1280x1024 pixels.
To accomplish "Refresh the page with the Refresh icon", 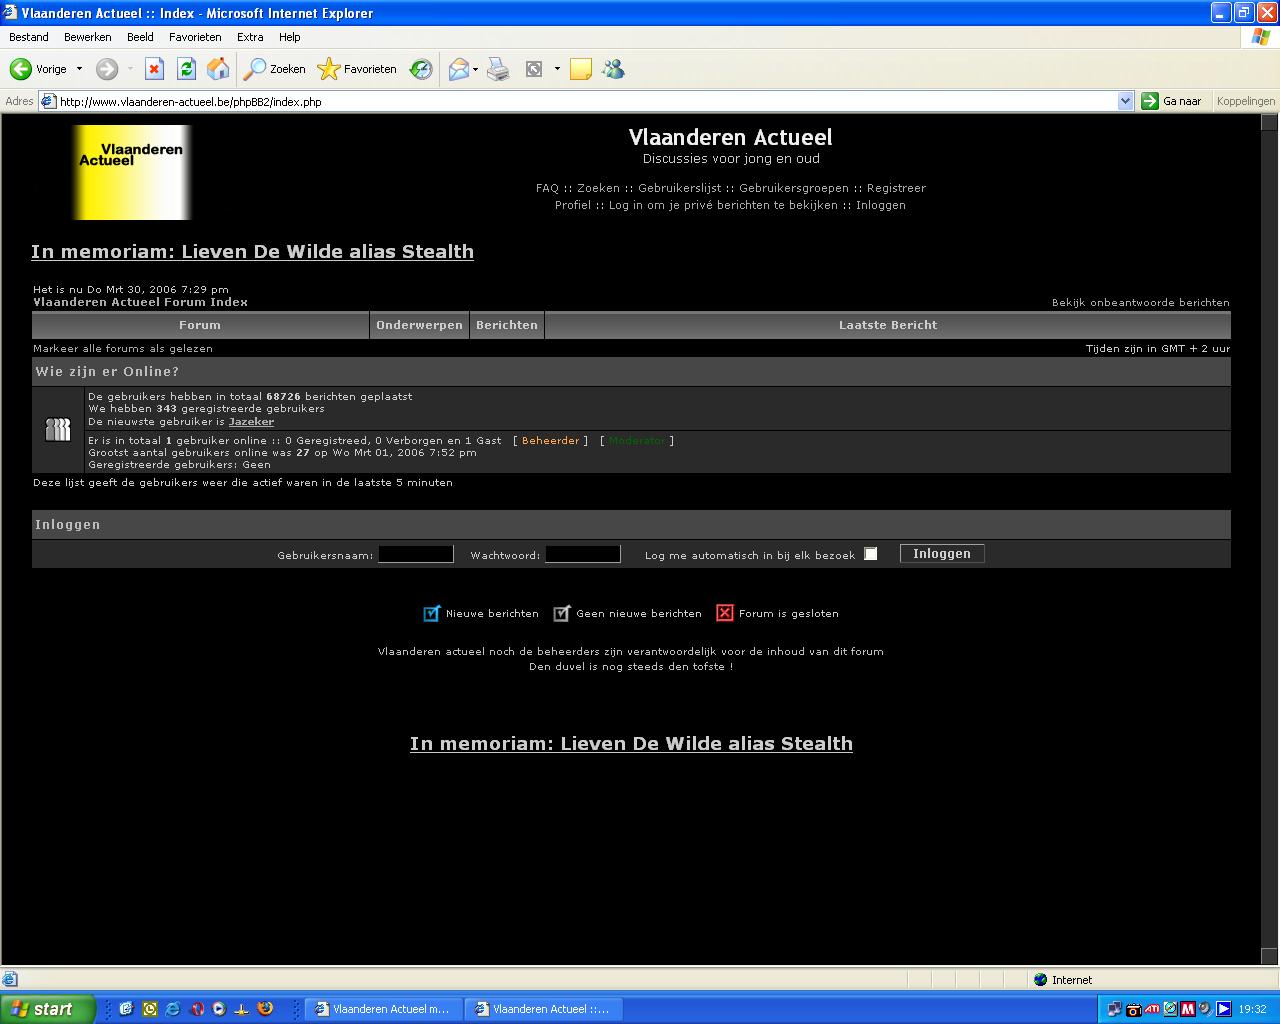I will point(186,69).
